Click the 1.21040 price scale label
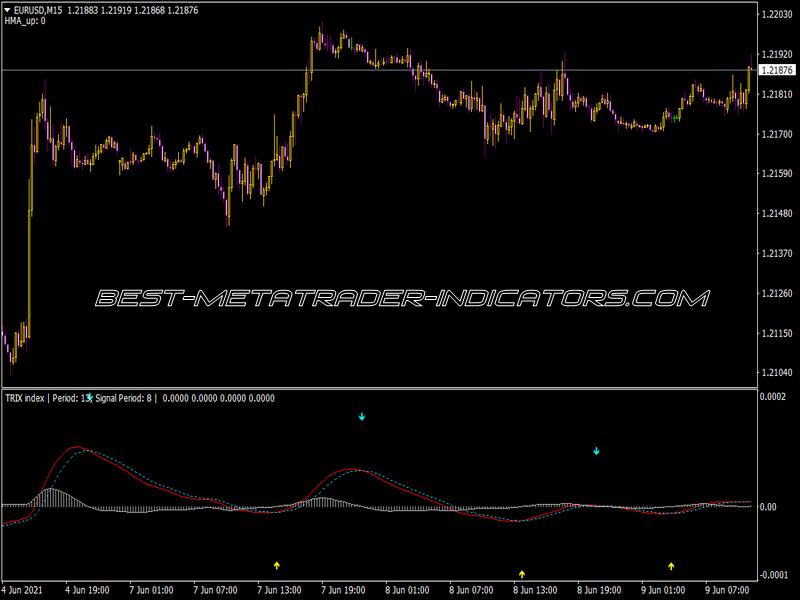Screen dimensions: 800x600 tap(777, 373)
